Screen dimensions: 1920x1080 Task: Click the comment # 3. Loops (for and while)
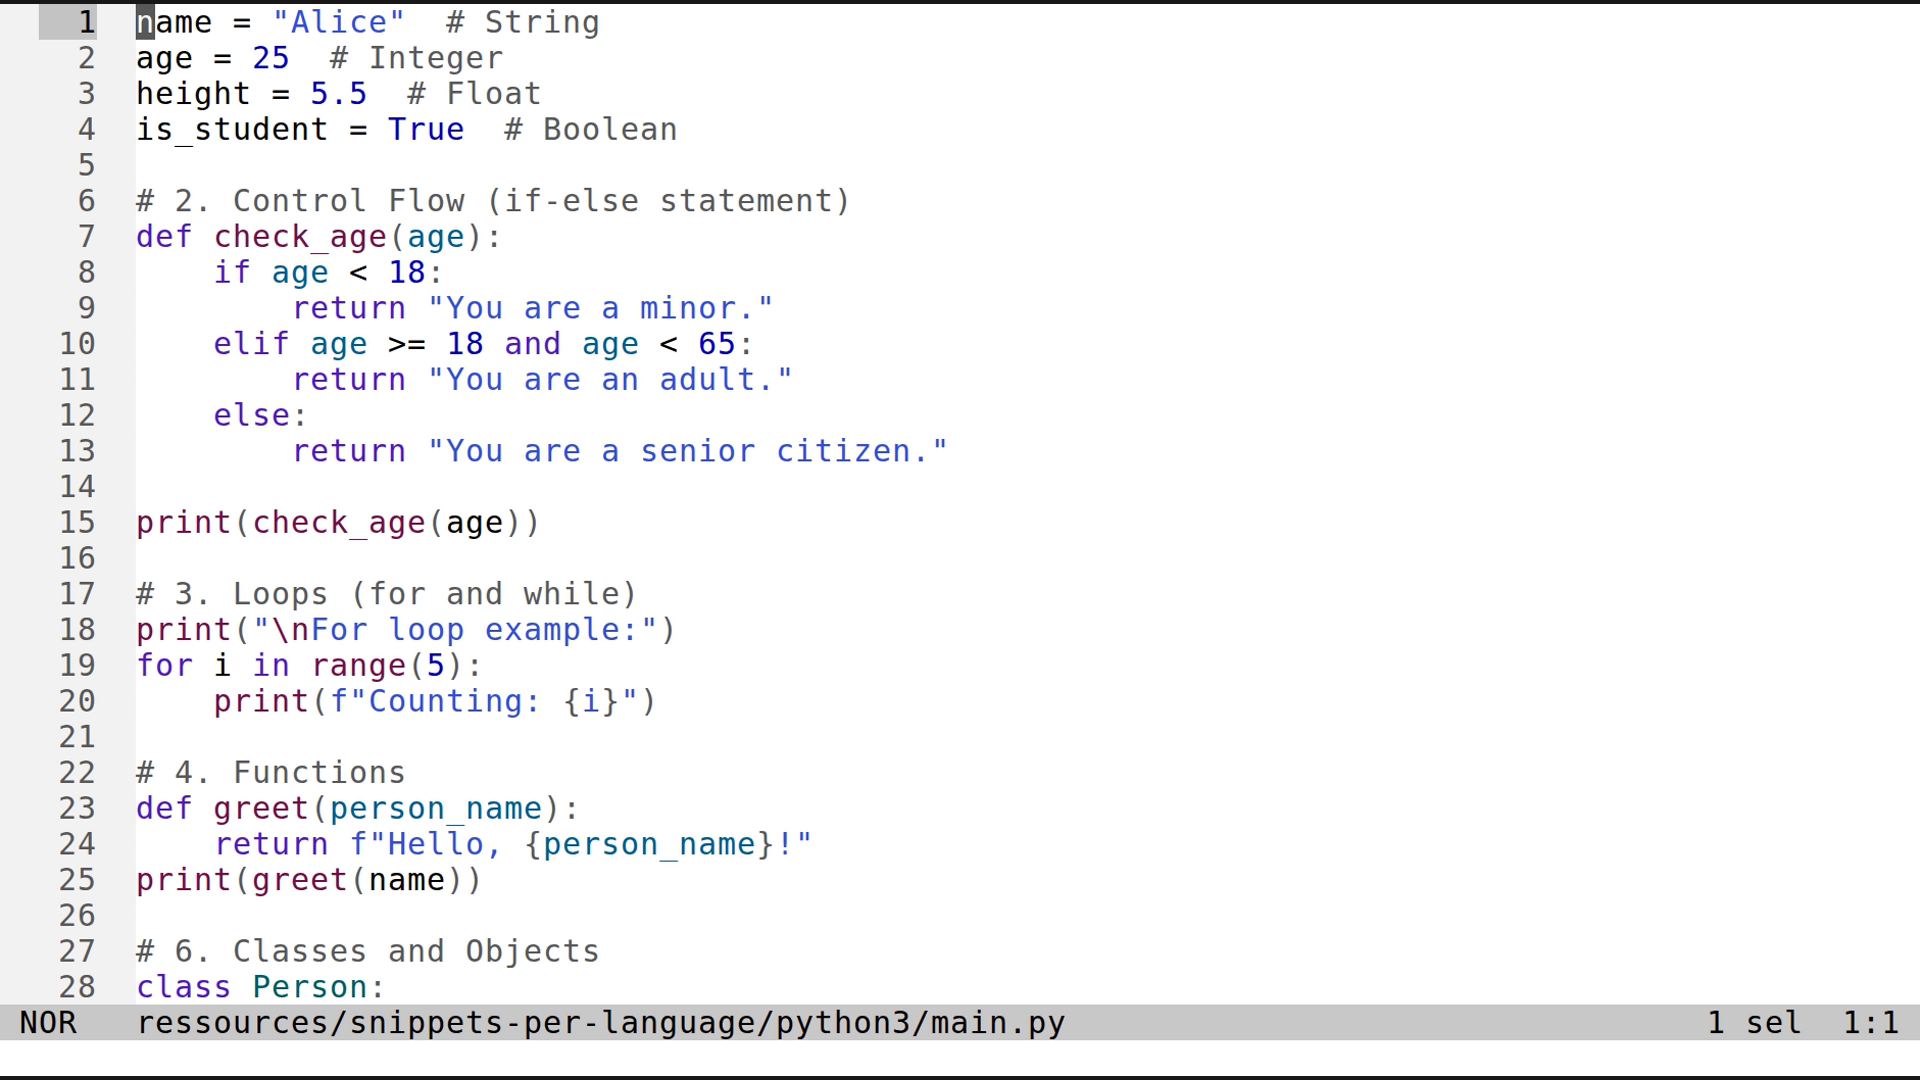[x=385, y=593]
